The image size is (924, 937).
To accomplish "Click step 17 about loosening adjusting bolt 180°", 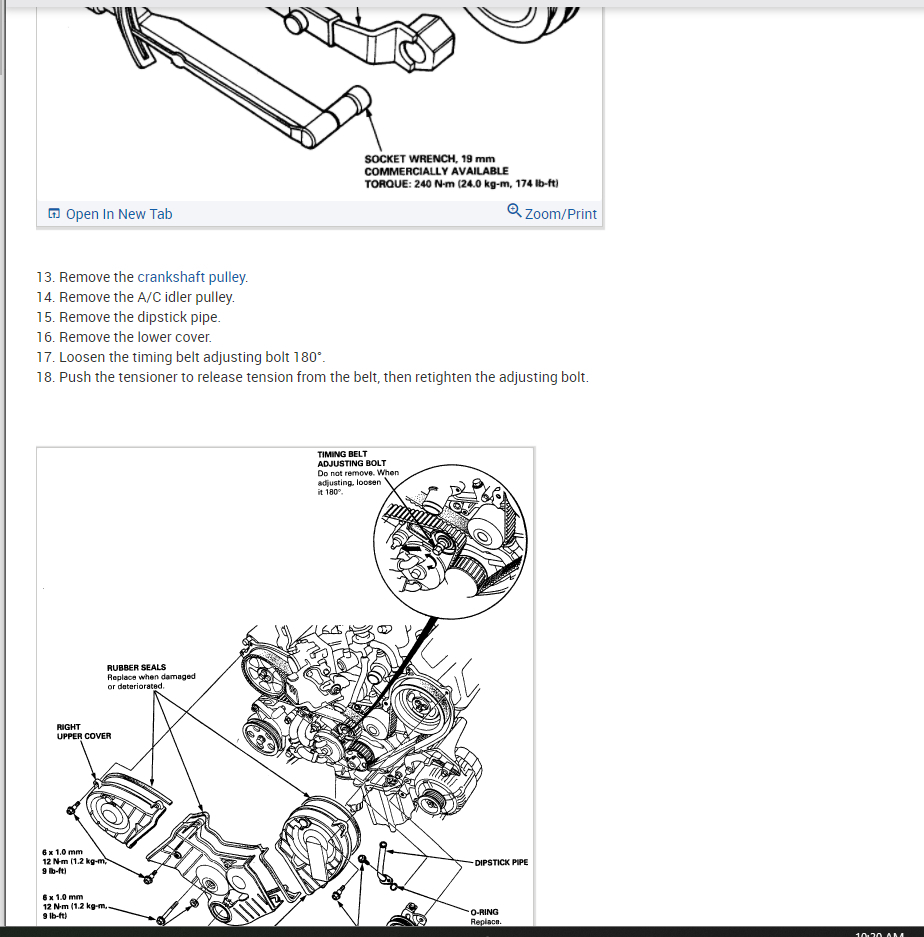I will (181, 357).
